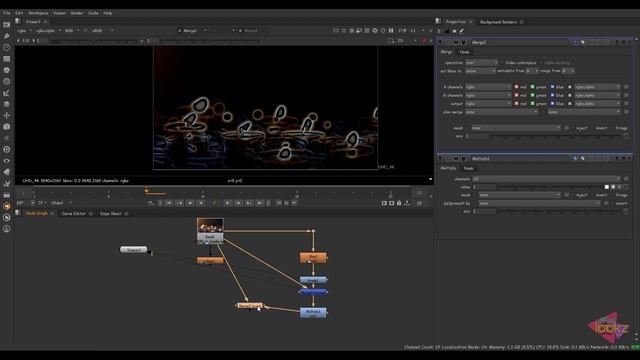Open the Views nodes toolbar icon
The width and height of the screenshot is (640, 360).
click(7, 161)
